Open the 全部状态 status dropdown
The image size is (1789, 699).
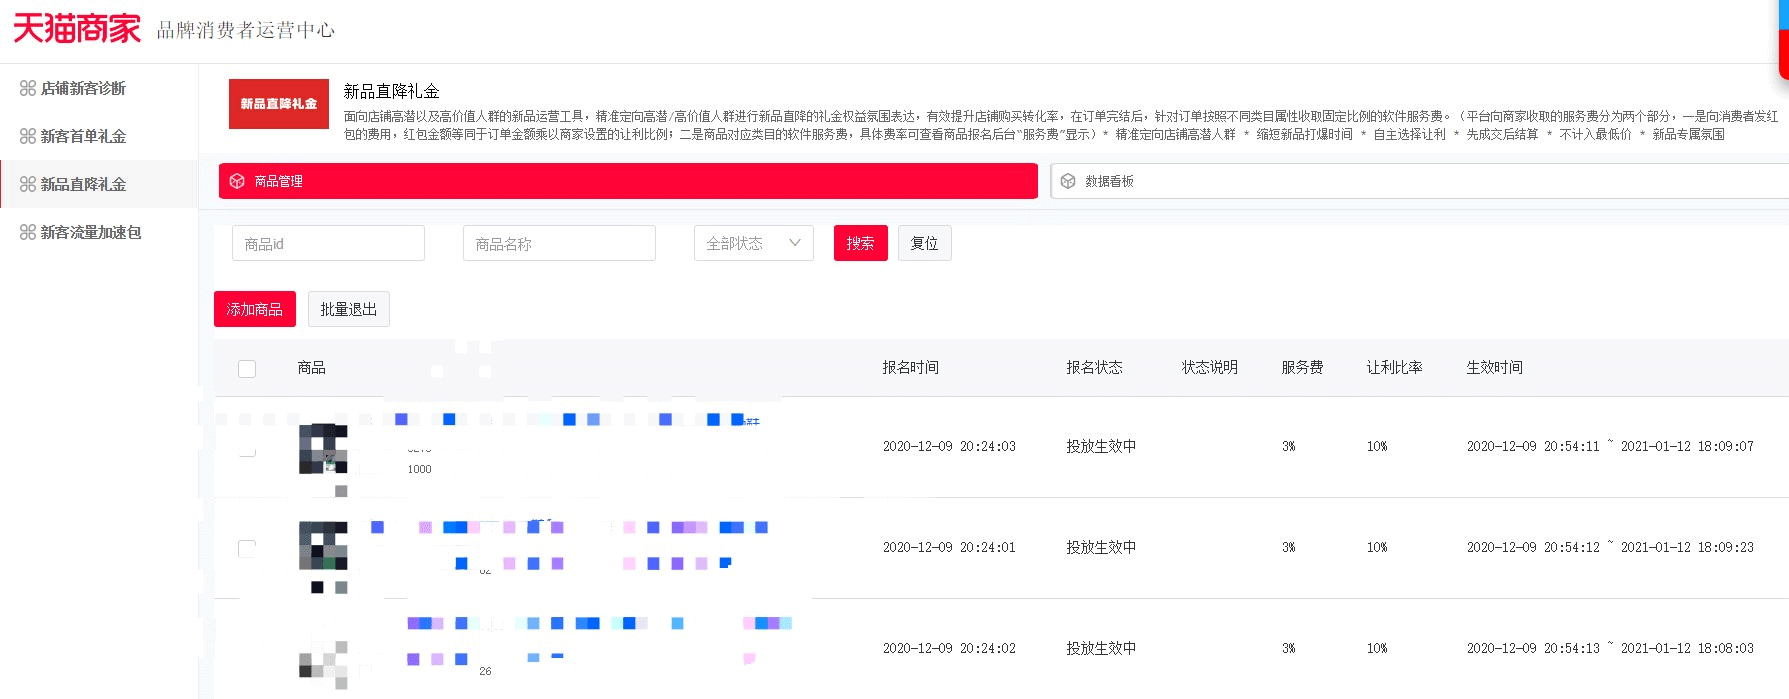(753, 243)
